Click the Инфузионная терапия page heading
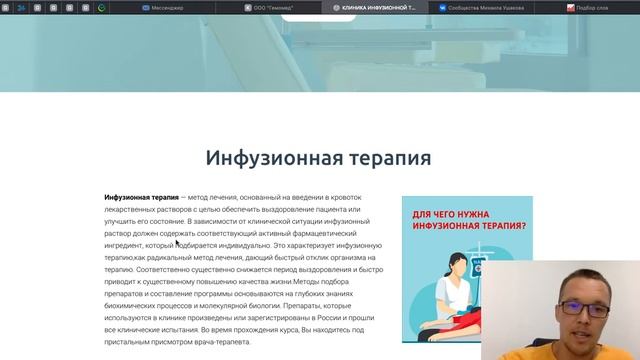Image resolution: width=640 pixels, height=360 pixels. click(x=318, y=158)
